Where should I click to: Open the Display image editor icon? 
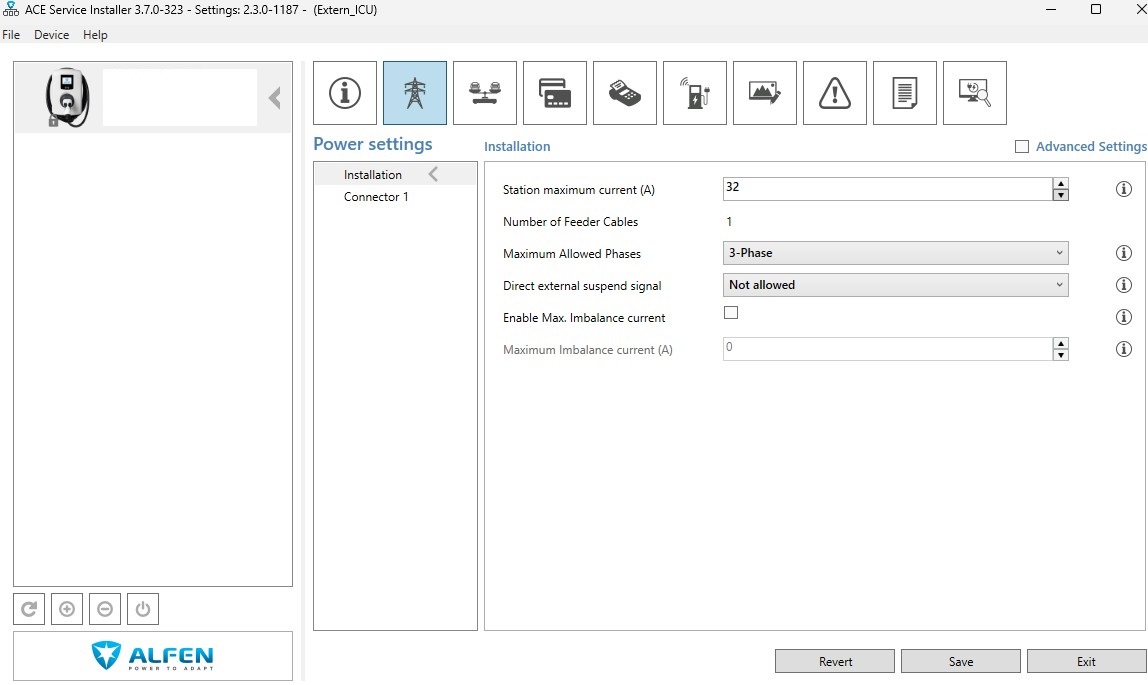point(764,93)
